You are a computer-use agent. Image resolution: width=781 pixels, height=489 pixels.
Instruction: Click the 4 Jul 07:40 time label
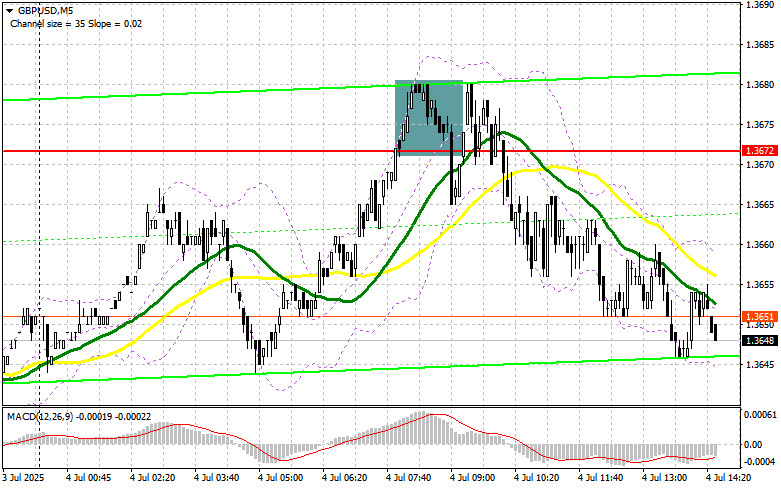[x=408, y=478]
